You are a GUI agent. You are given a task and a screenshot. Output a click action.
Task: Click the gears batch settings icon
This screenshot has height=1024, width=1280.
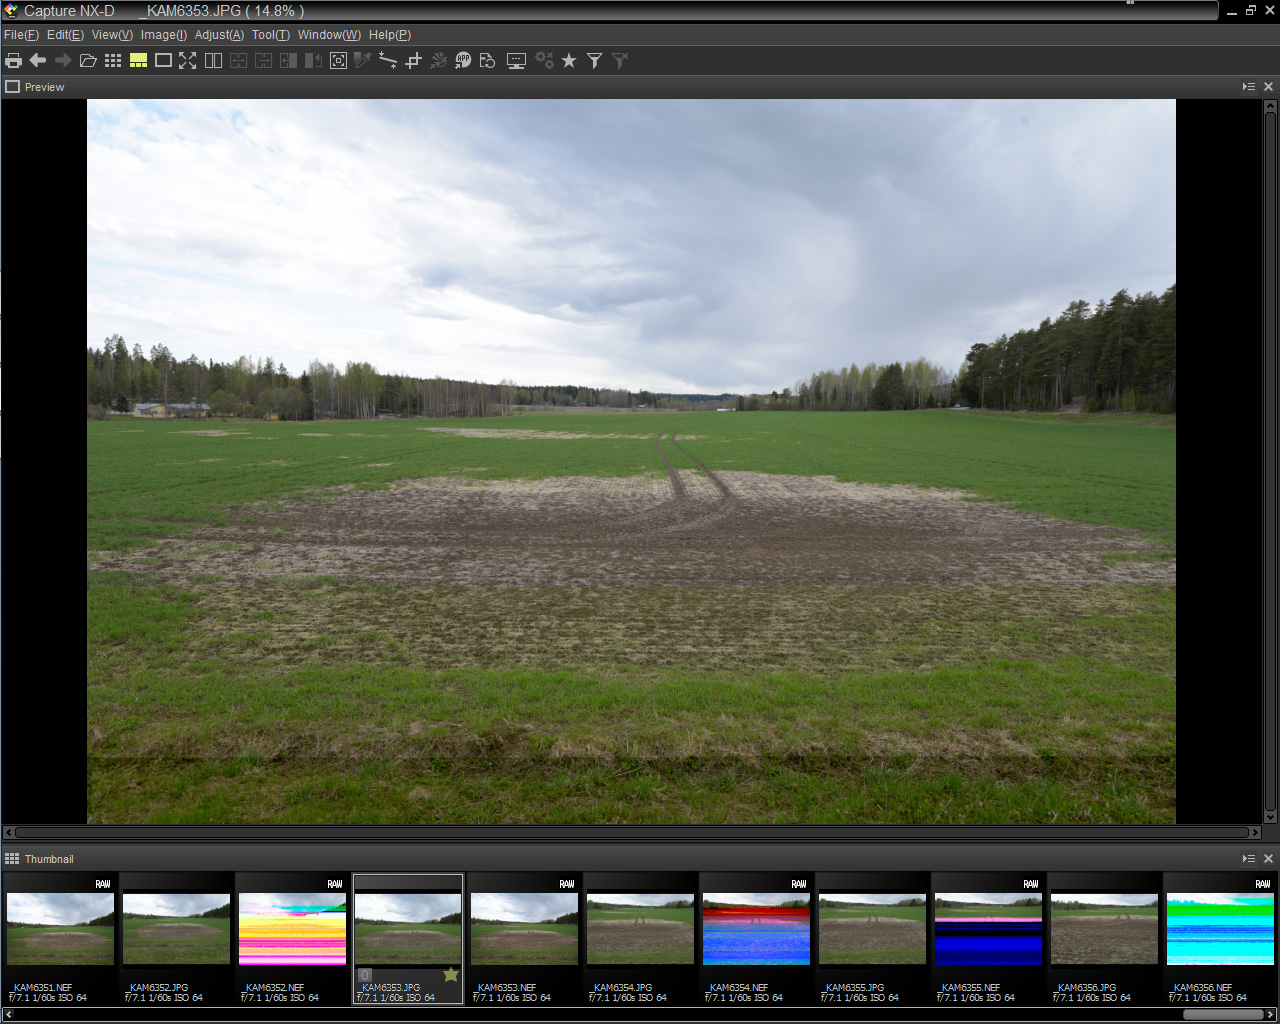click(x=544, y=61)
